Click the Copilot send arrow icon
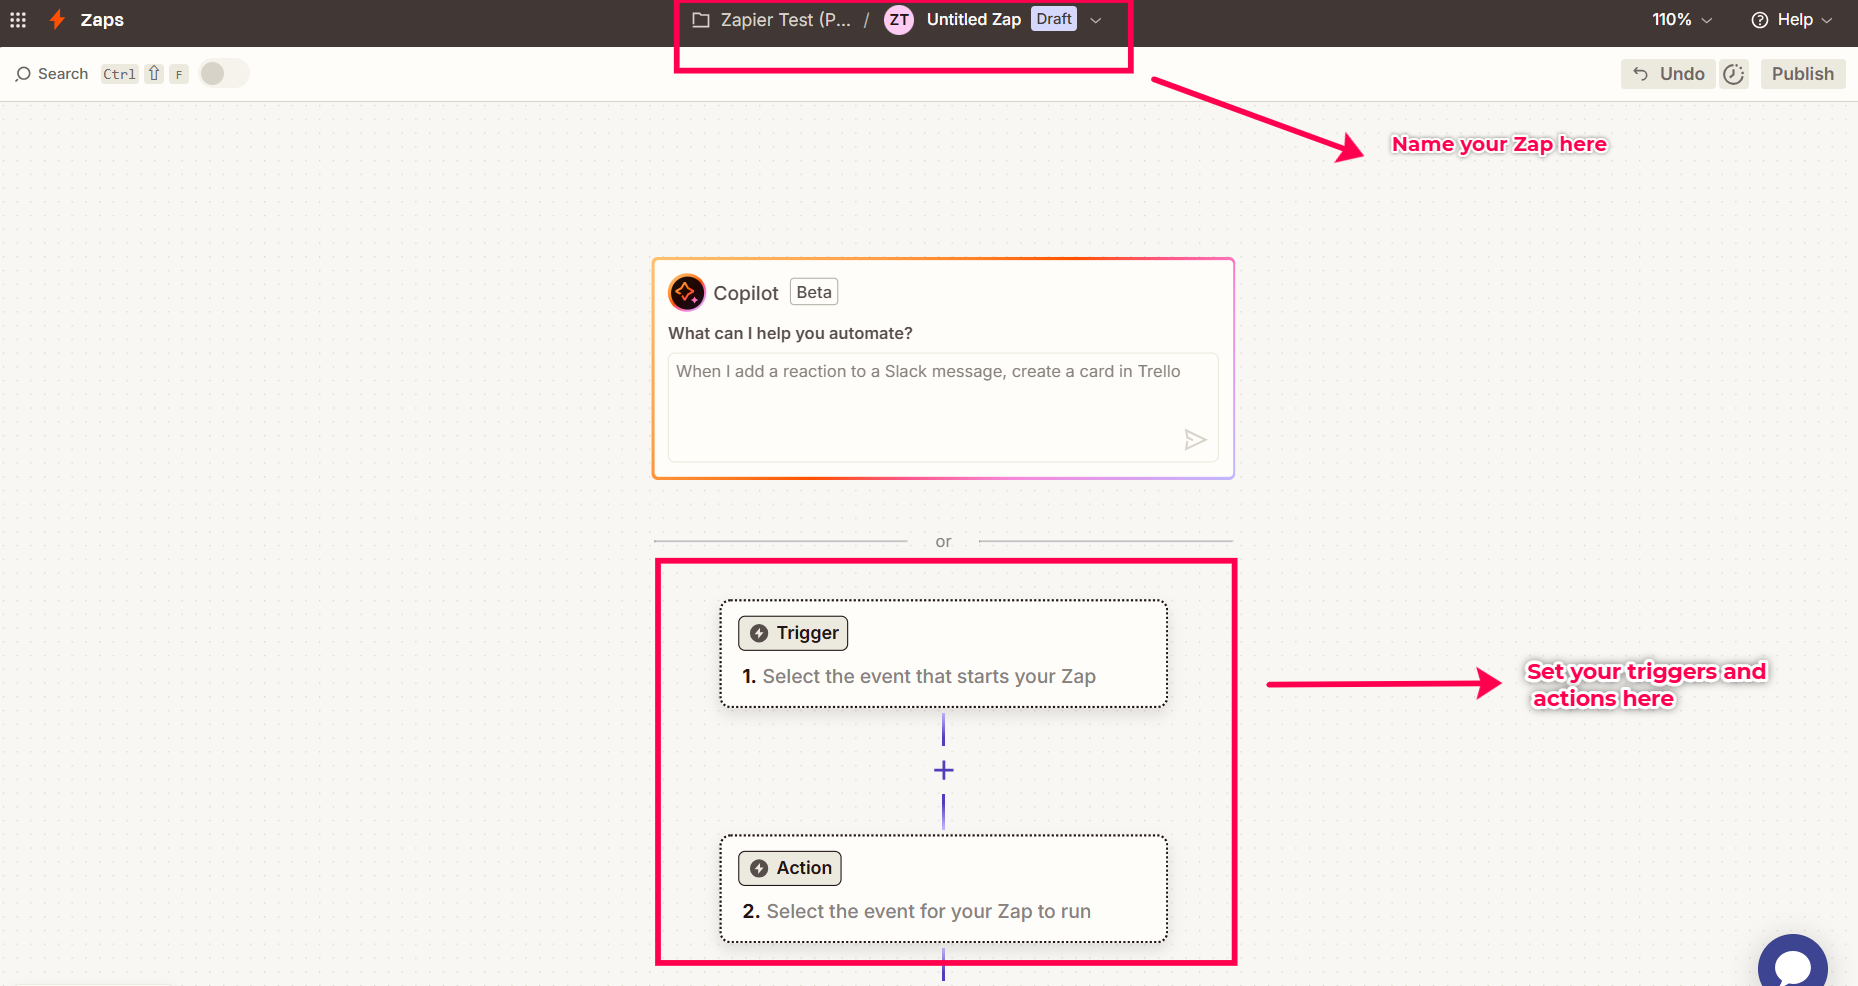This screenshot has height=986, width=1858. pos(1195,440)
